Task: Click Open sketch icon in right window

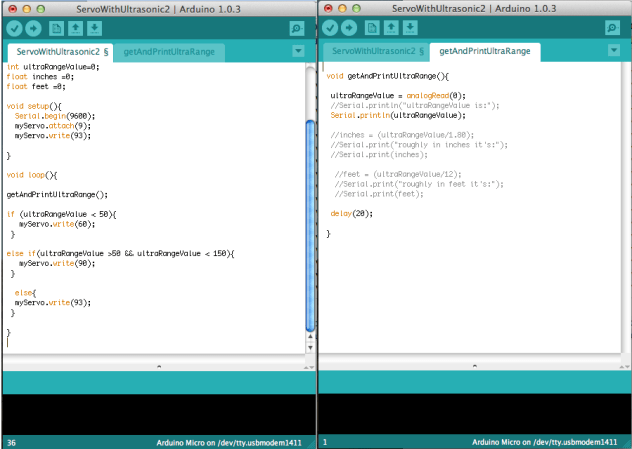Action: [392, 28]
